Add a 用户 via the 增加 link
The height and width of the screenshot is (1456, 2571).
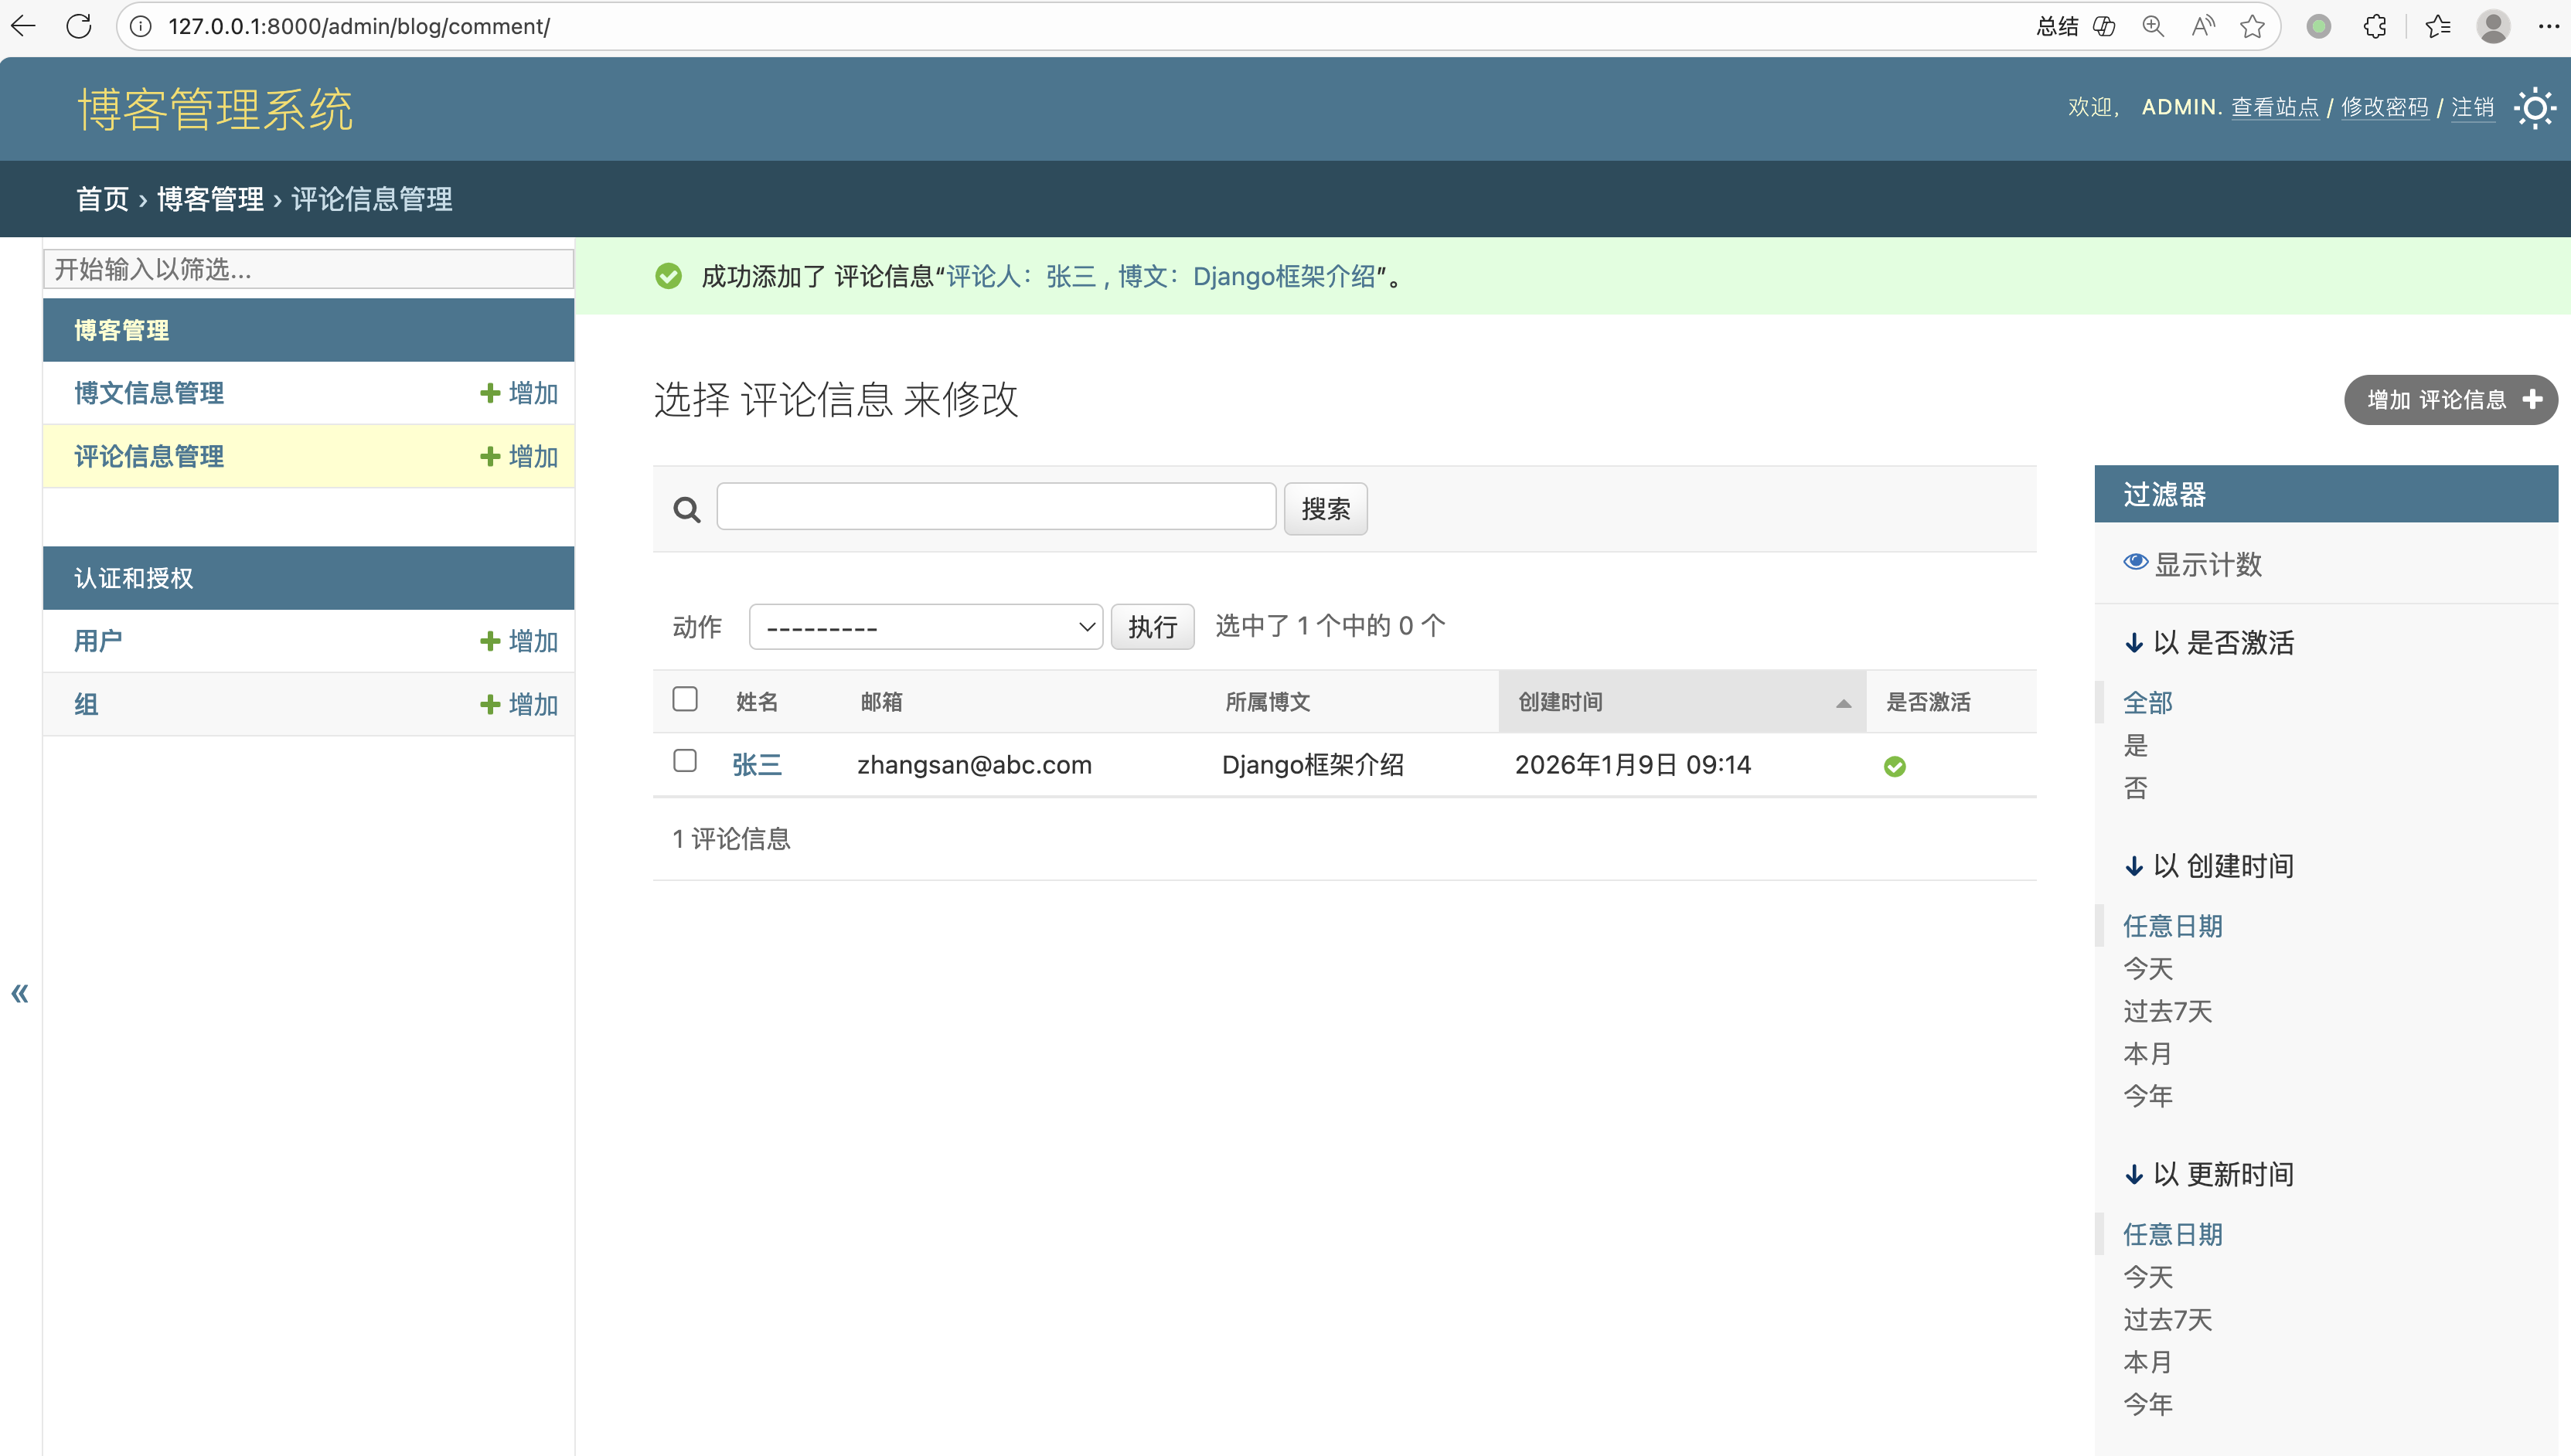519,641
